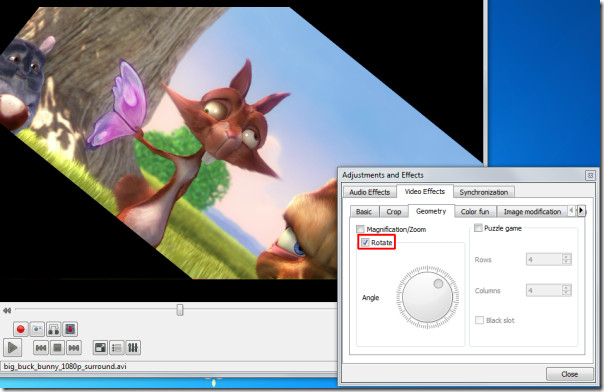Click the frame-by-frame button
The image size is (604, 392).
[70, 329]
